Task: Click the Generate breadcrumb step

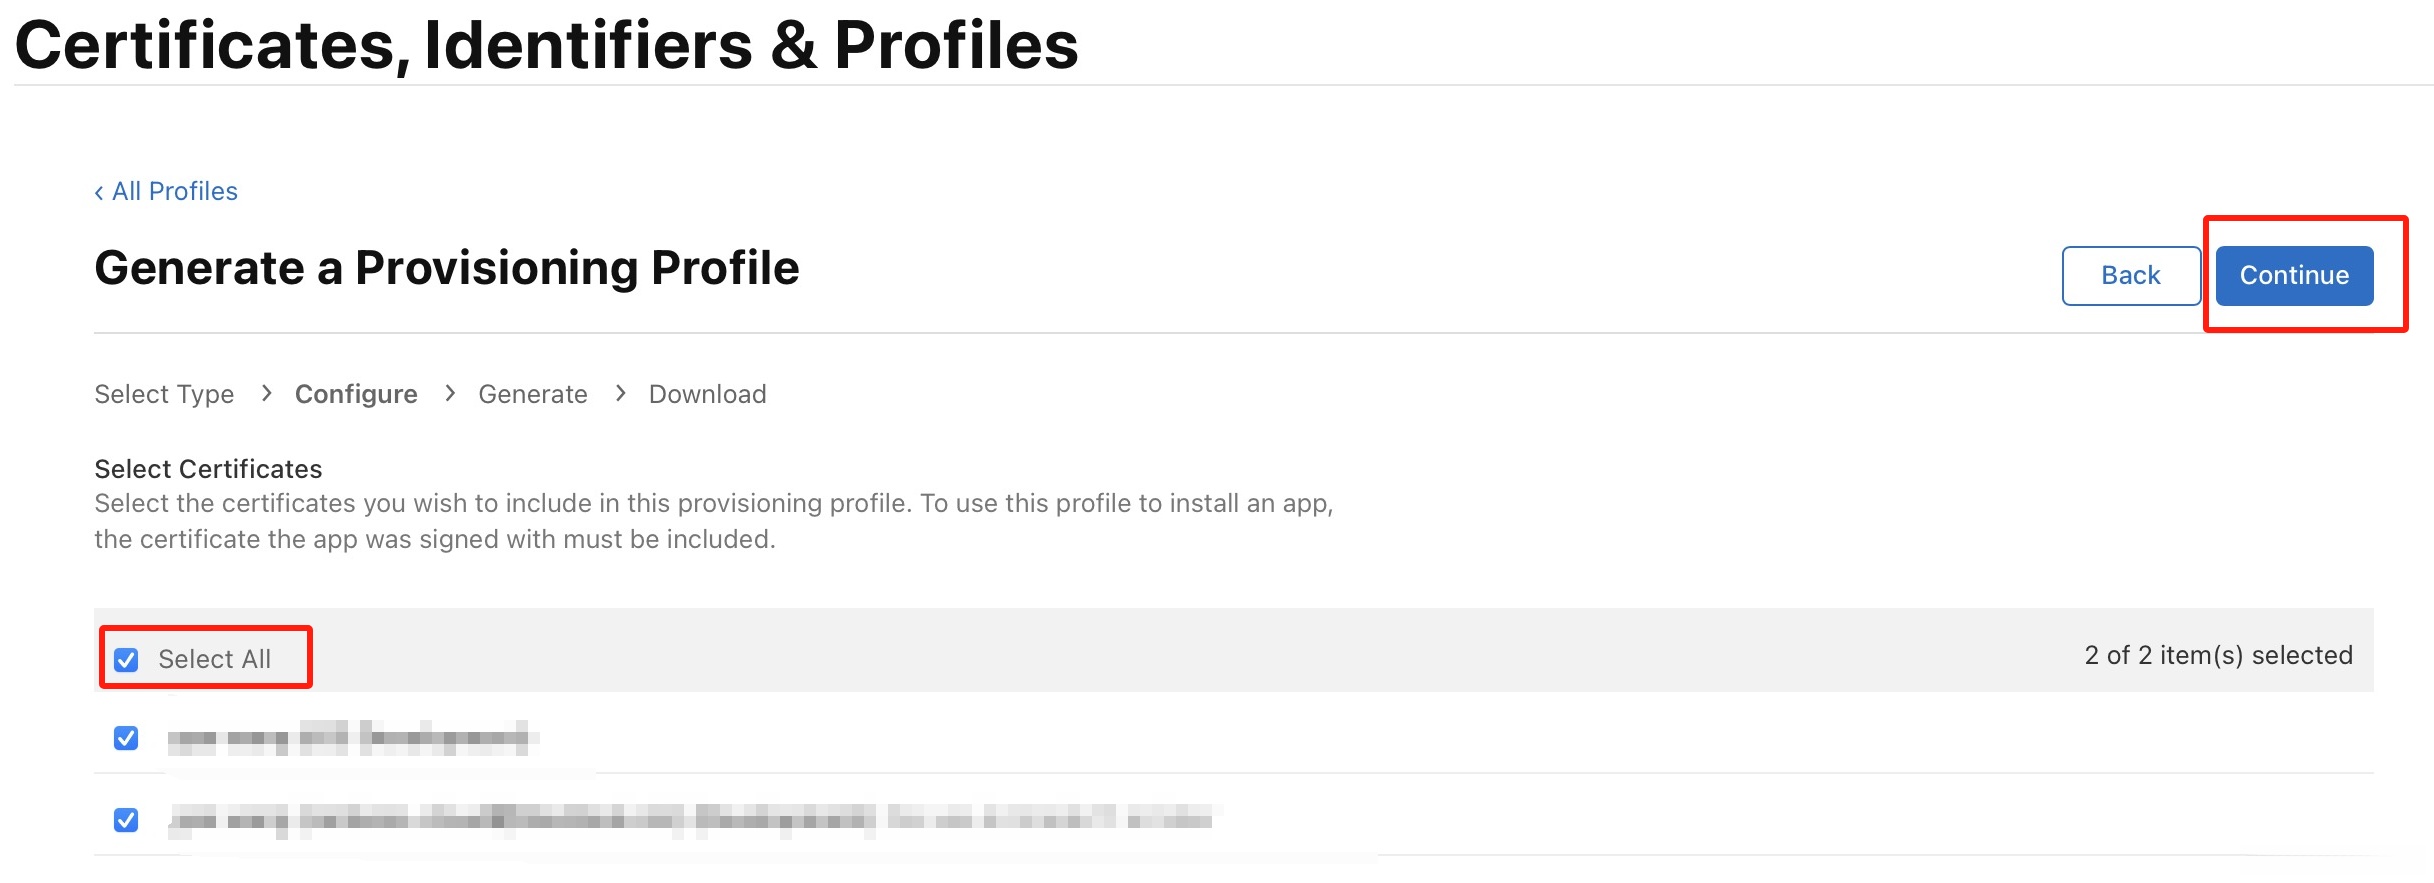Action: click(x=532, y=394)
